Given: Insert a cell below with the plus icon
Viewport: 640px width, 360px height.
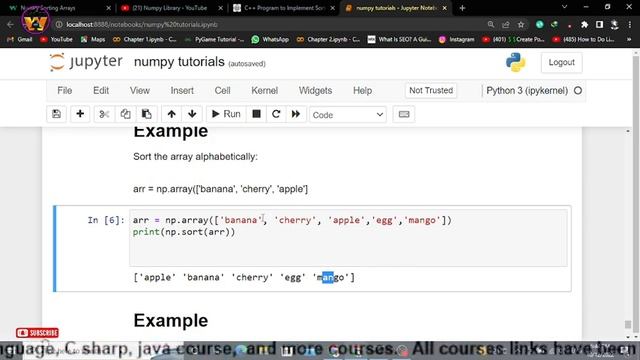Looking at the screenshot, I should [80, 114].
